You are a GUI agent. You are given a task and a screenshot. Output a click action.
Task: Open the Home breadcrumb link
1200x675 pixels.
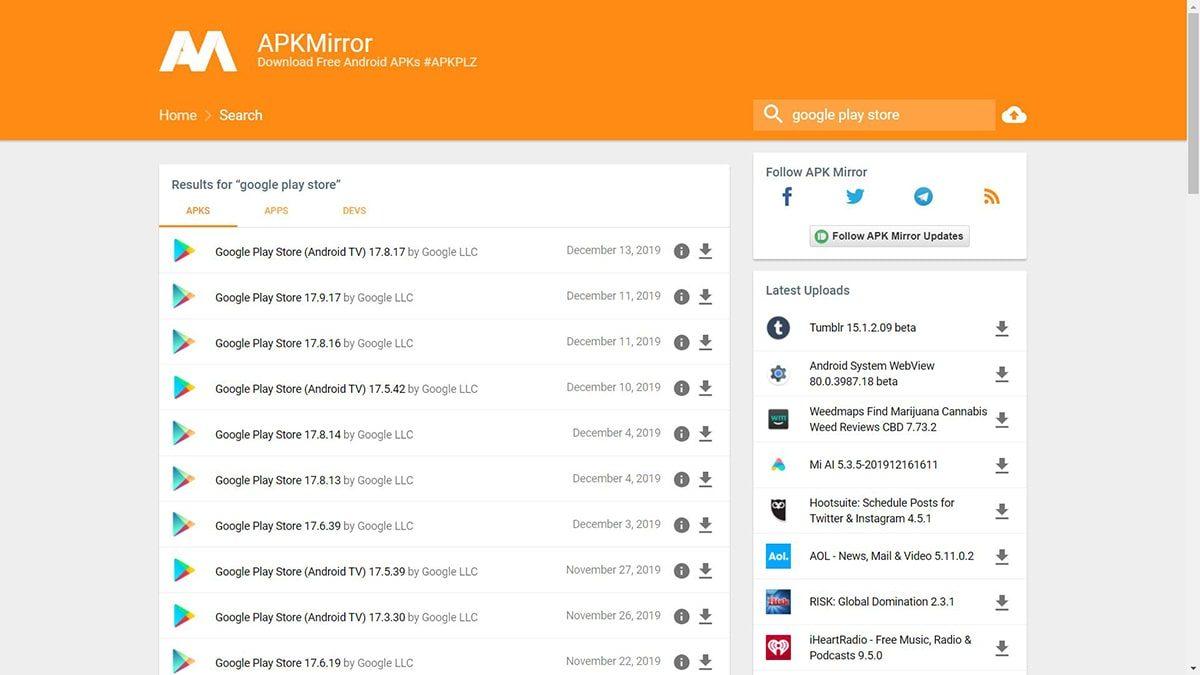pos(177,114)
